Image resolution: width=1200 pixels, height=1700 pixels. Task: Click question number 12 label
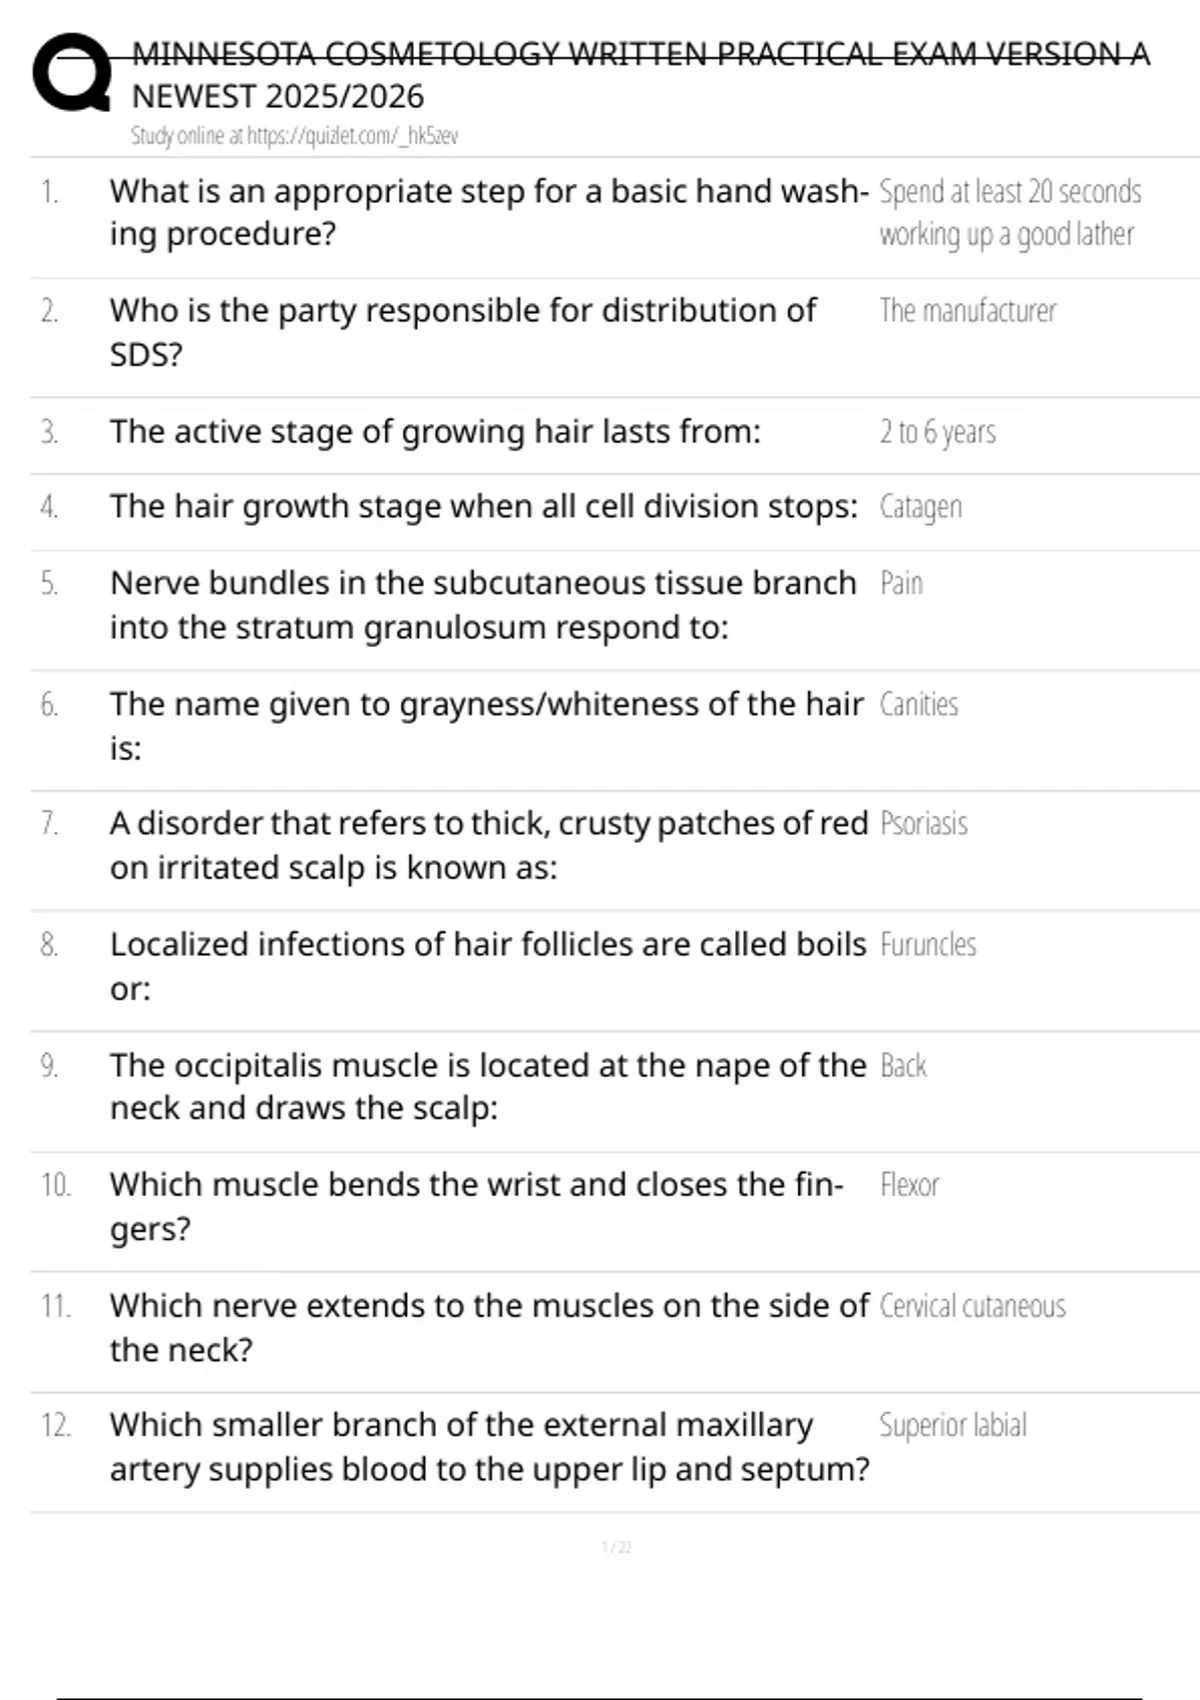56,1425
